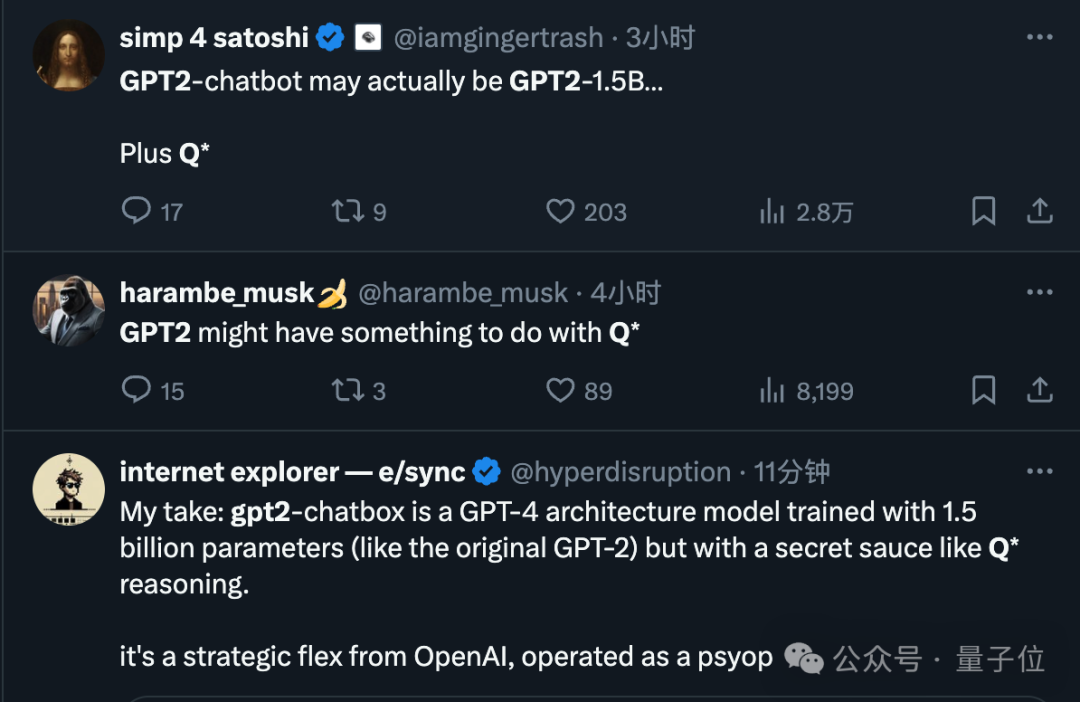Like the simp 4 satoshi tweet
The height and width of the screenshot is (702, 1080).
(x=560, y=211)
